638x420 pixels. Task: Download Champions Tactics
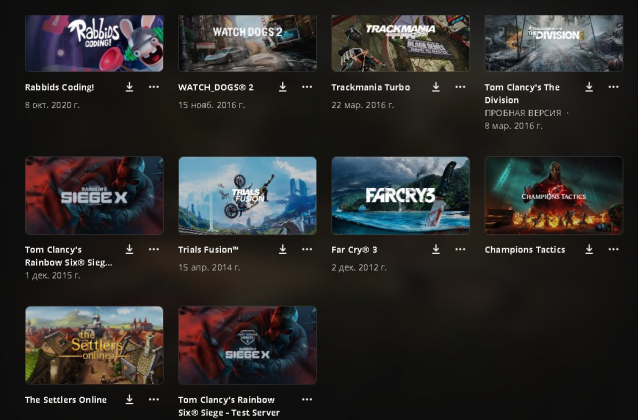[x=589, y=250]
